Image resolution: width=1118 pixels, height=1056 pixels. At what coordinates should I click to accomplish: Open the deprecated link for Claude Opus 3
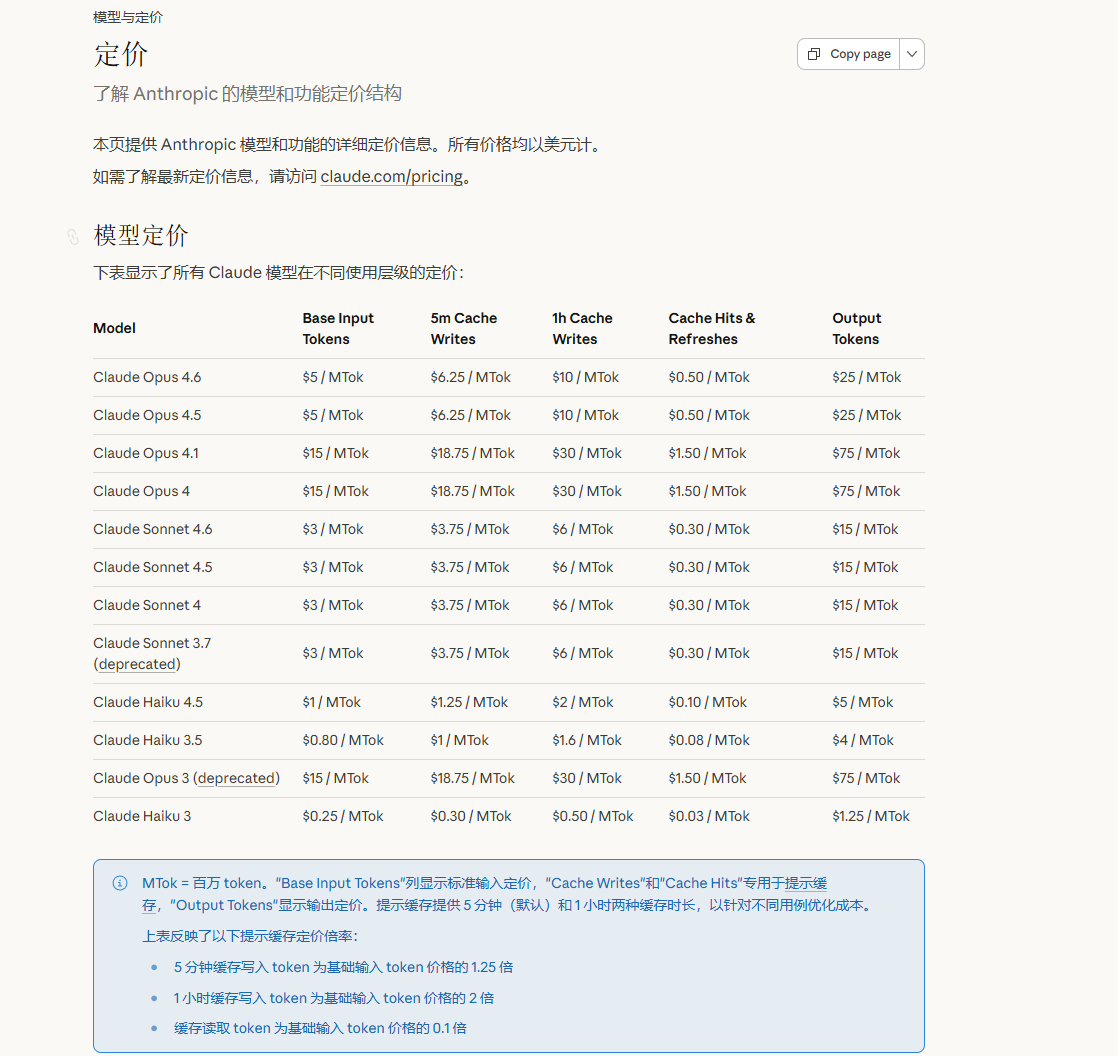pos(237,778)
